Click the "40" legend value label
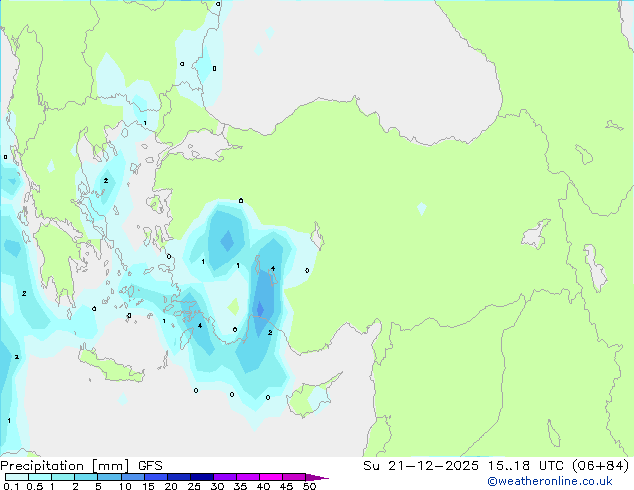This screenshot has width=634, height=490. pyautogui.click(x=263, y=486)
